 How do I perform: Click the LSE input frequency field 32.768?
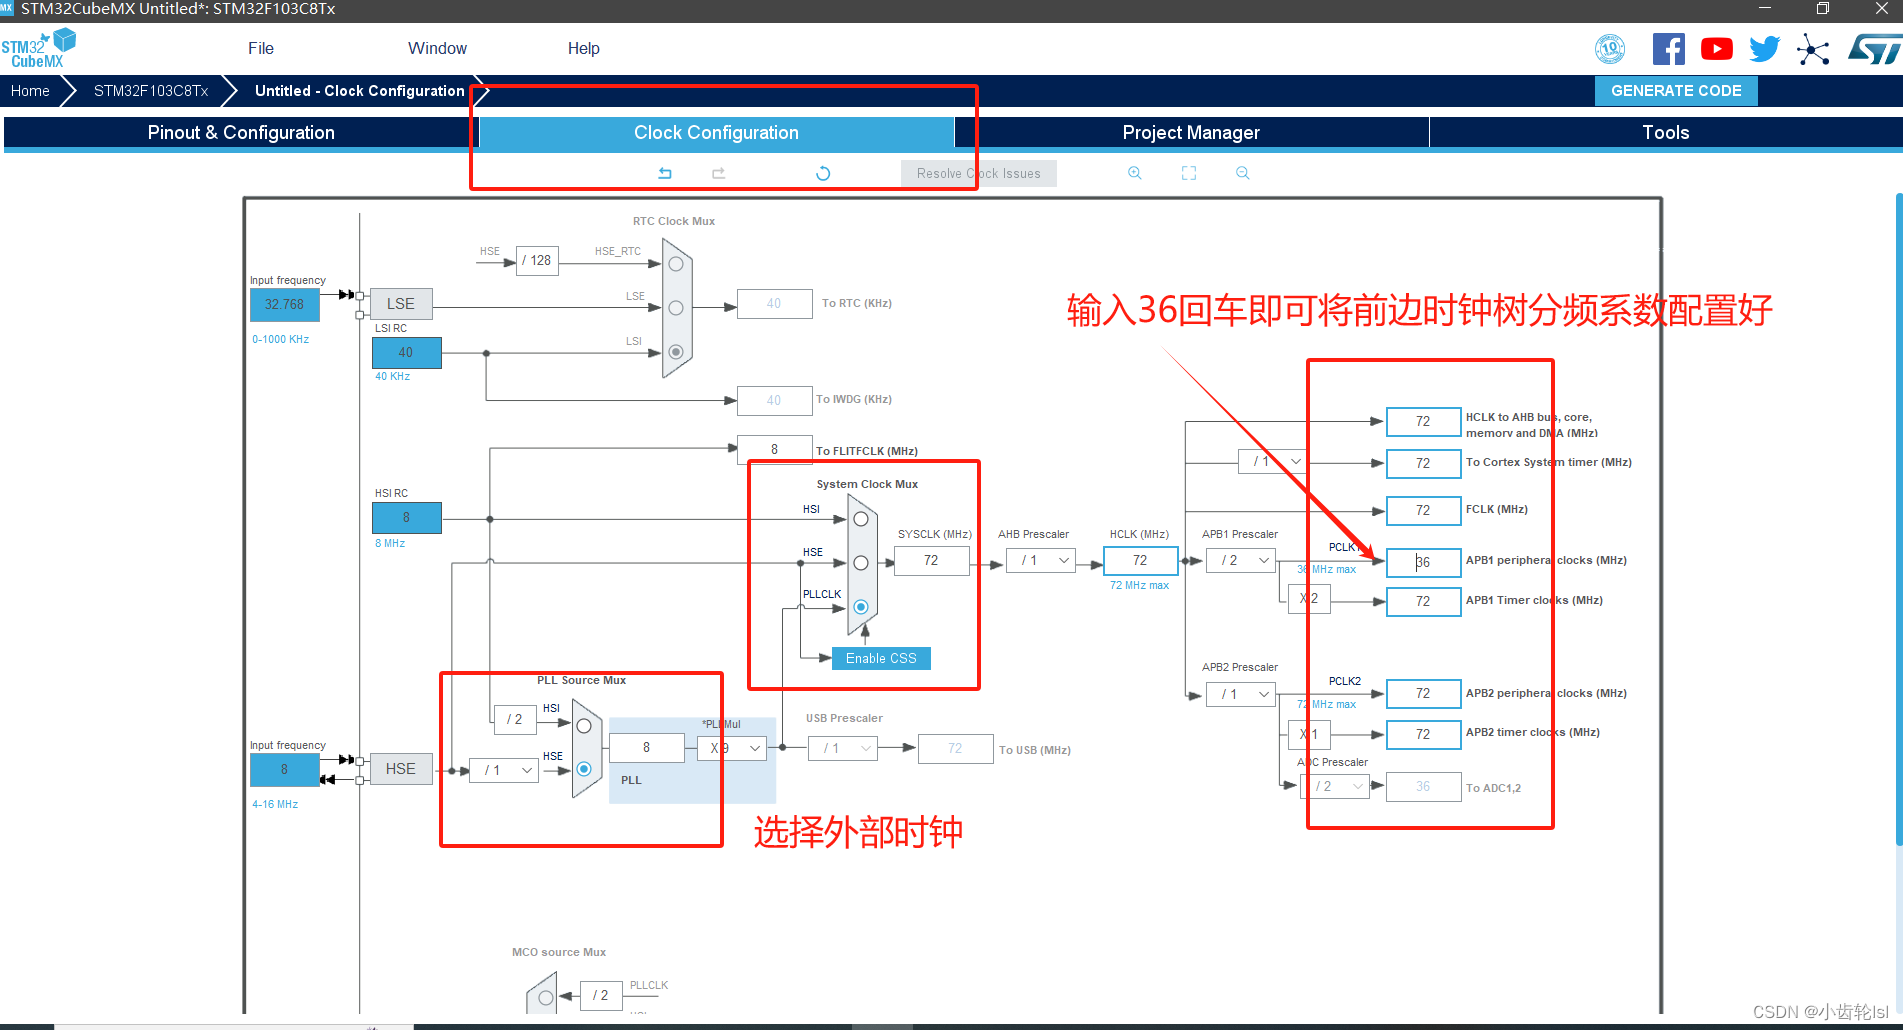point(285,305)
